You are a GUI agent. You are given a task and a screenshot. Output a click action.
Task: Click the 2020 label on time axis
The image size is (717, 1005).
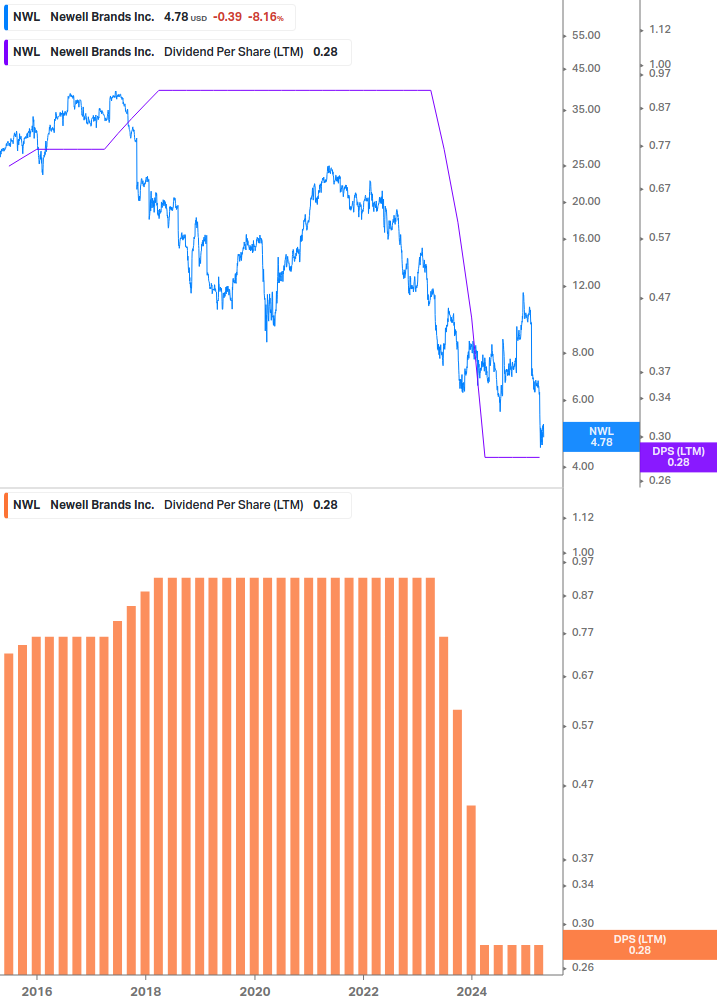tap(254, 992)
